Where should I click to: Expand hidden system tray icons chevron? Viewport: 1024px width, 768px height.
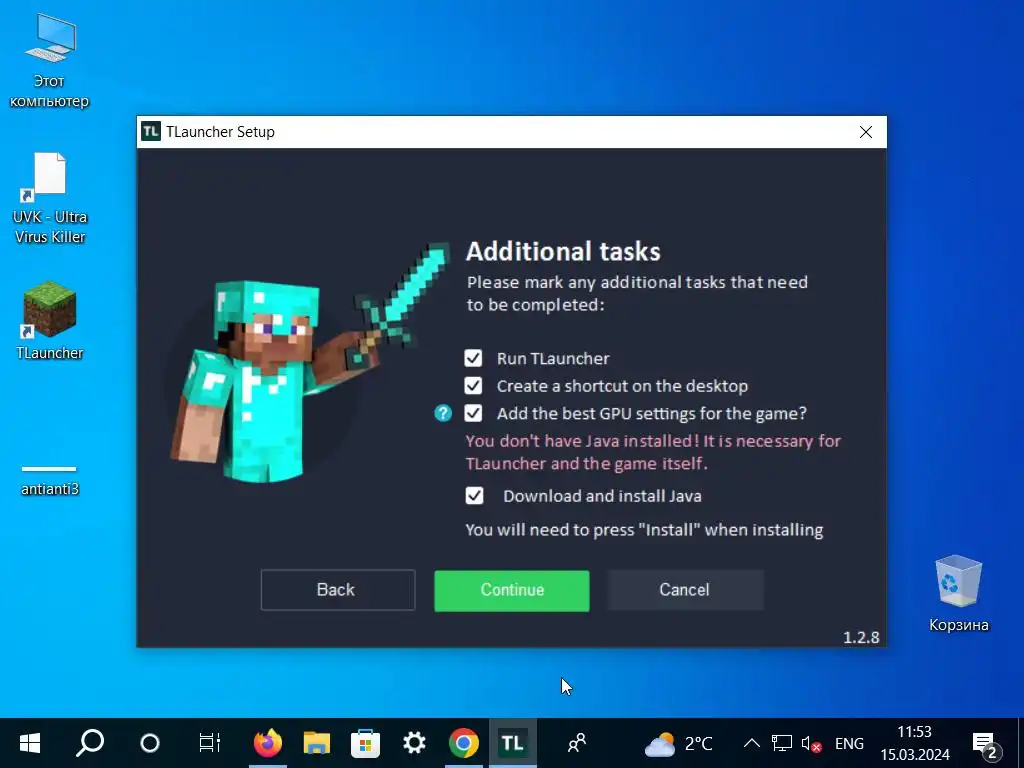pyautogui.click(x=752, y=743)
